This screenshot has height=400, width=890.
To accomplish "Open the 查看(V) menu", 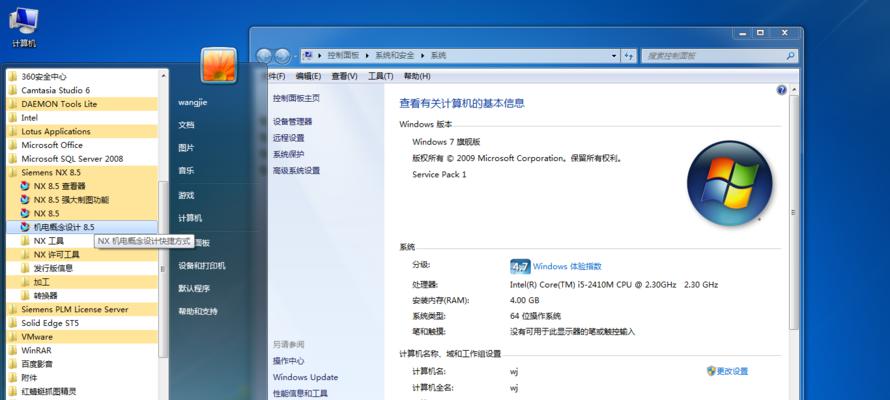I will pyautogui.click(x=345, y=76).
